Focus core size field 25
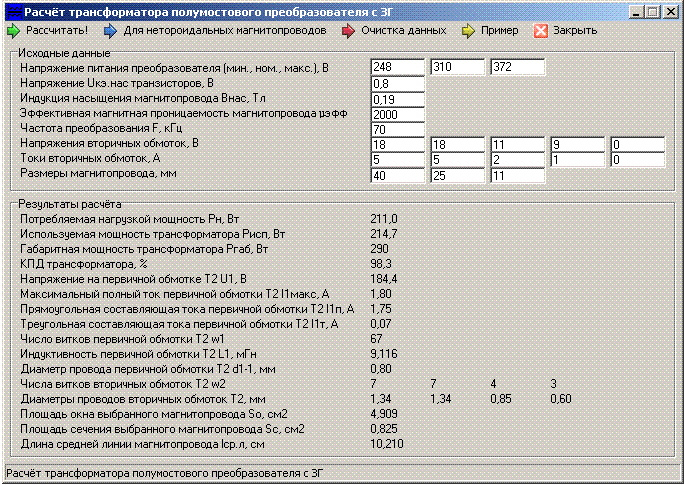Image resolution: width=684 pixels, height=485 pixels. point(458,176)
